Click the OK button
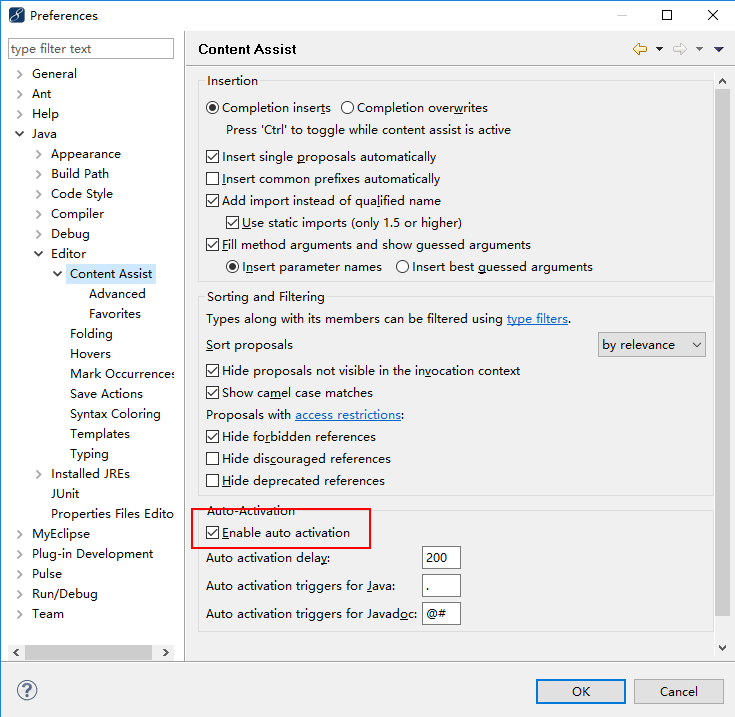 tap(581, 692)
